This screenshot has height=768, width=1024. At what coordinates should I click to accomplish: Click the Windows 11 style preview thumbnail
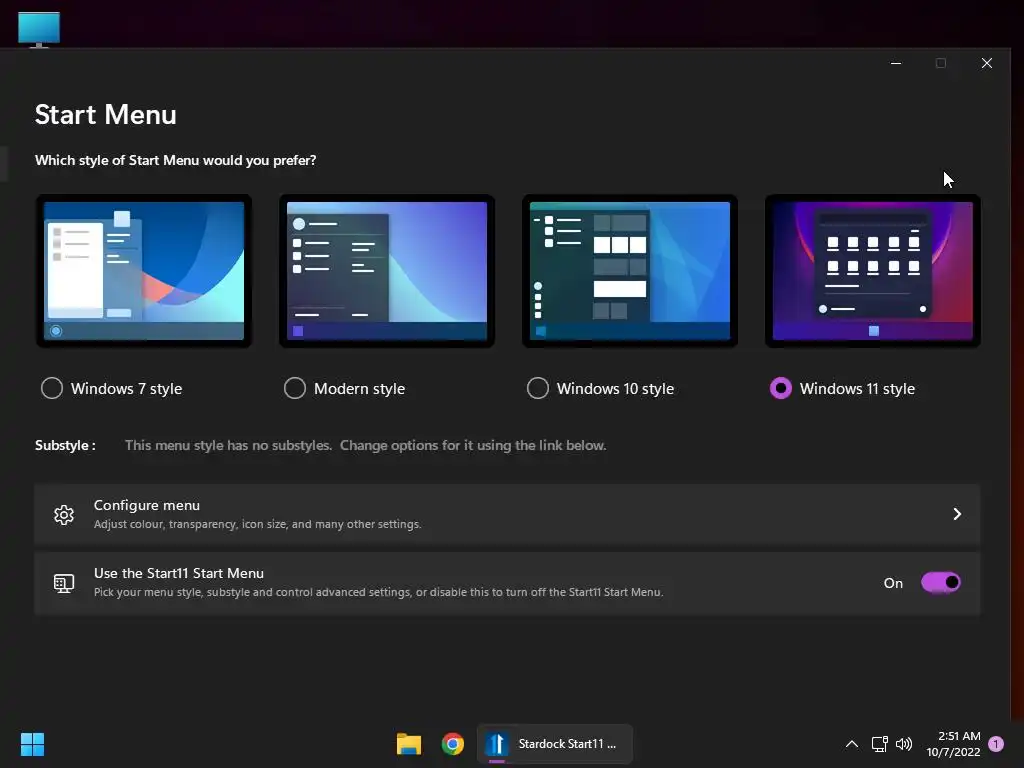(872, 270)
